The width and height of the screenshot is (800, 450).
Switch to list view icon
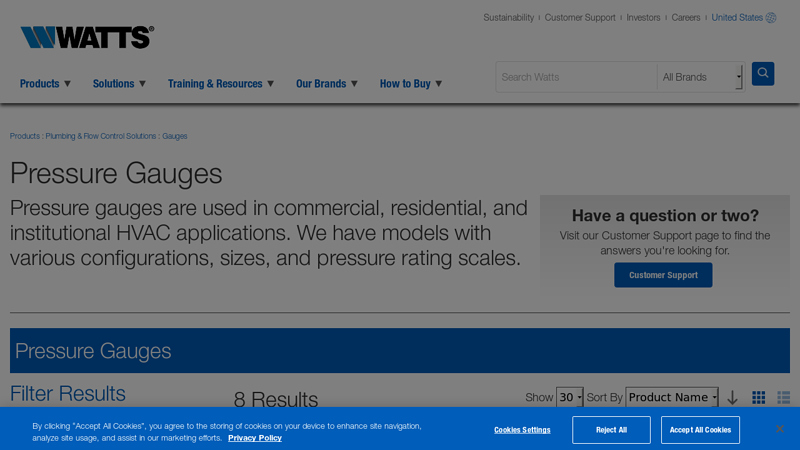(783, 397)
